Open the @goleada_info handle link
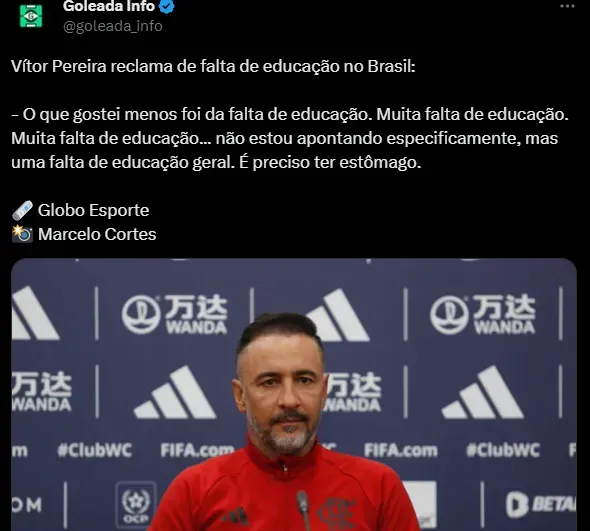This screenshot has width=590, height=531. tap(113, 26)
